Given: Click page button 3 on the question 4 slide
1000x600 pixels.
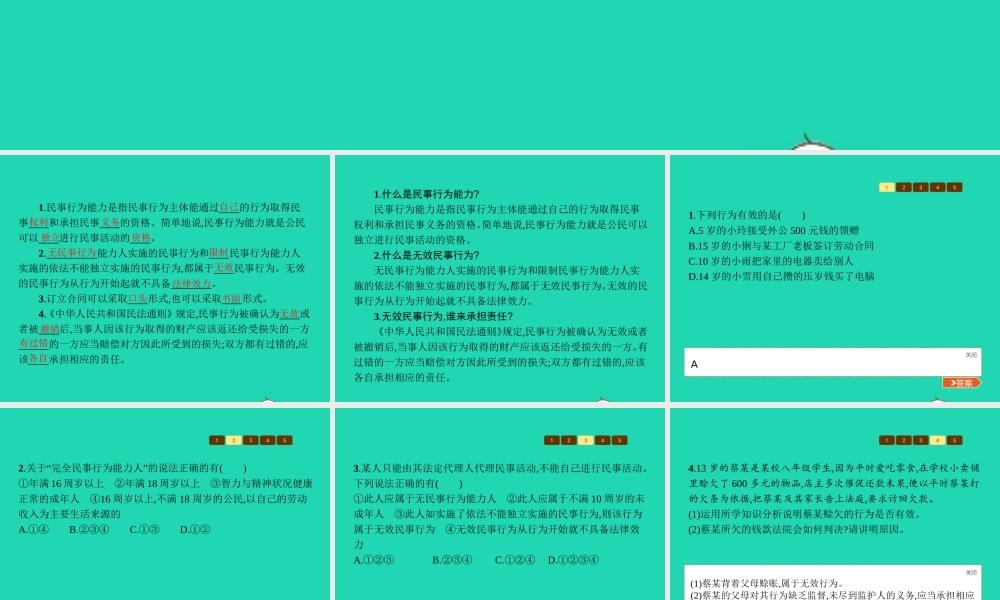Looking at the screenshot, I should pos(920,441).
